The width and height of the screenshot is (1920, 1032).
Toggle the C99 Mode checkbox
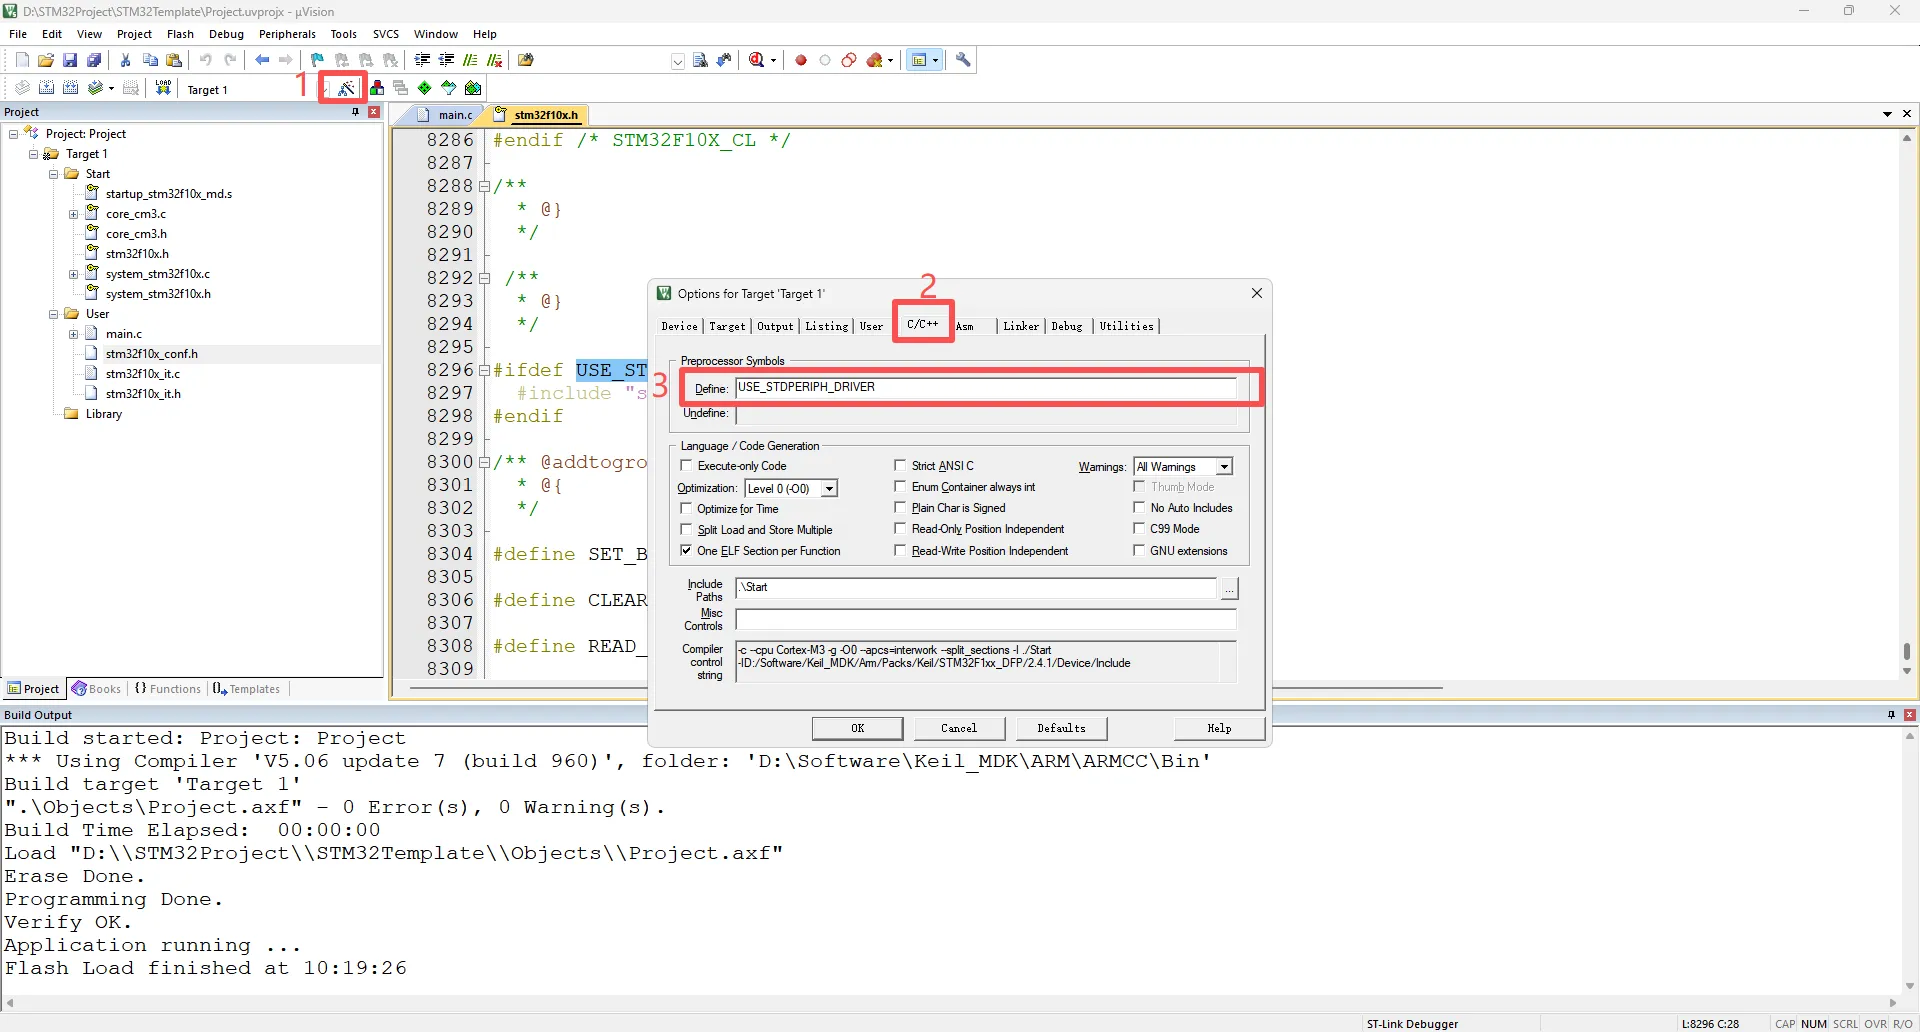[1139, 529]
